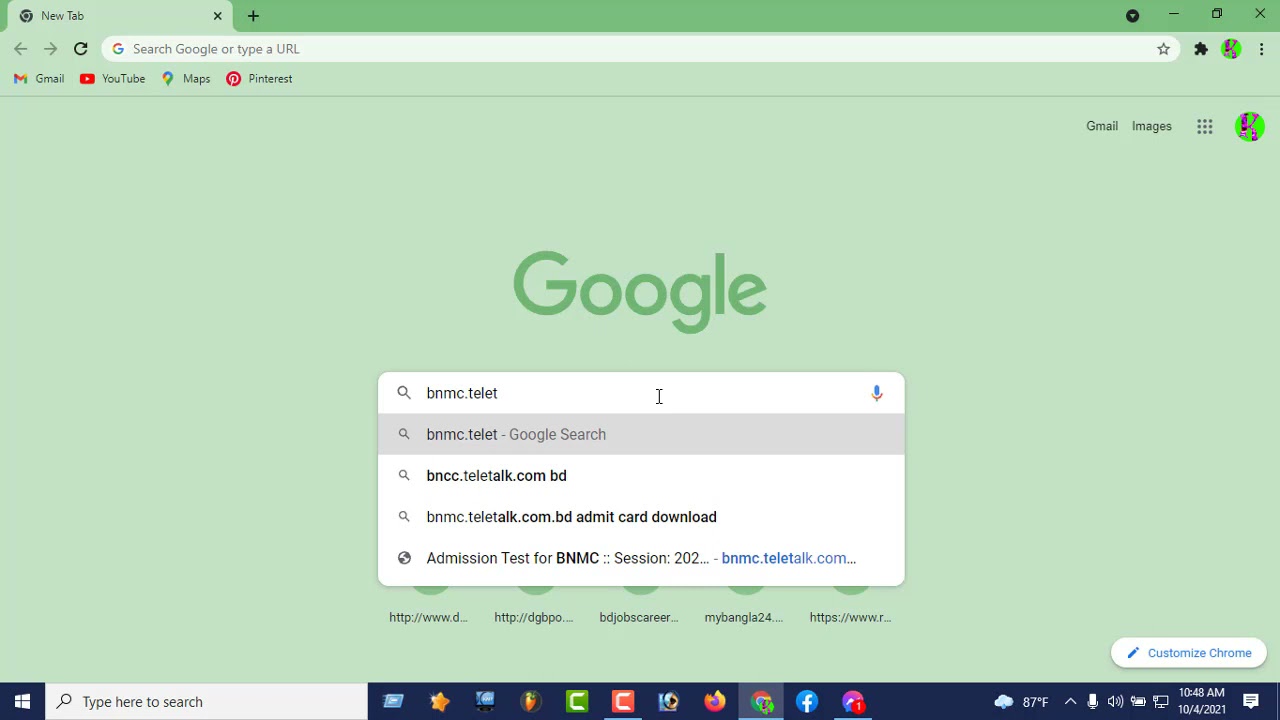
Task: Open the Extensions puzzle icon
Action: point(1201,49)
